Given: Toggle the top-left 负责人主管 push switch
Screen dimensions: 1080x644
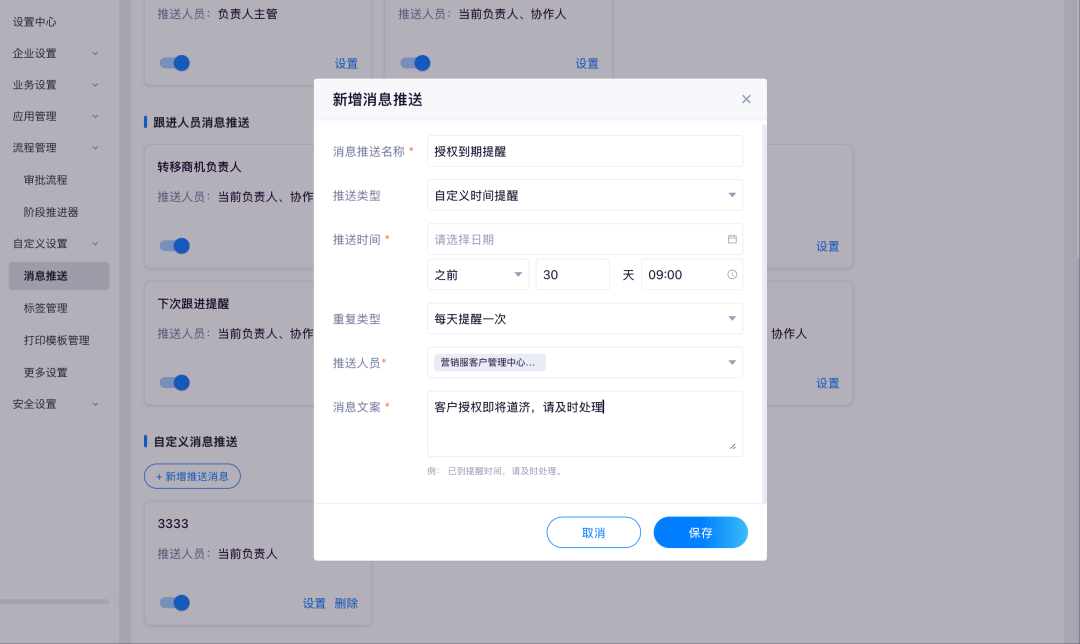Looking at the screenshot, I should 174,62.
